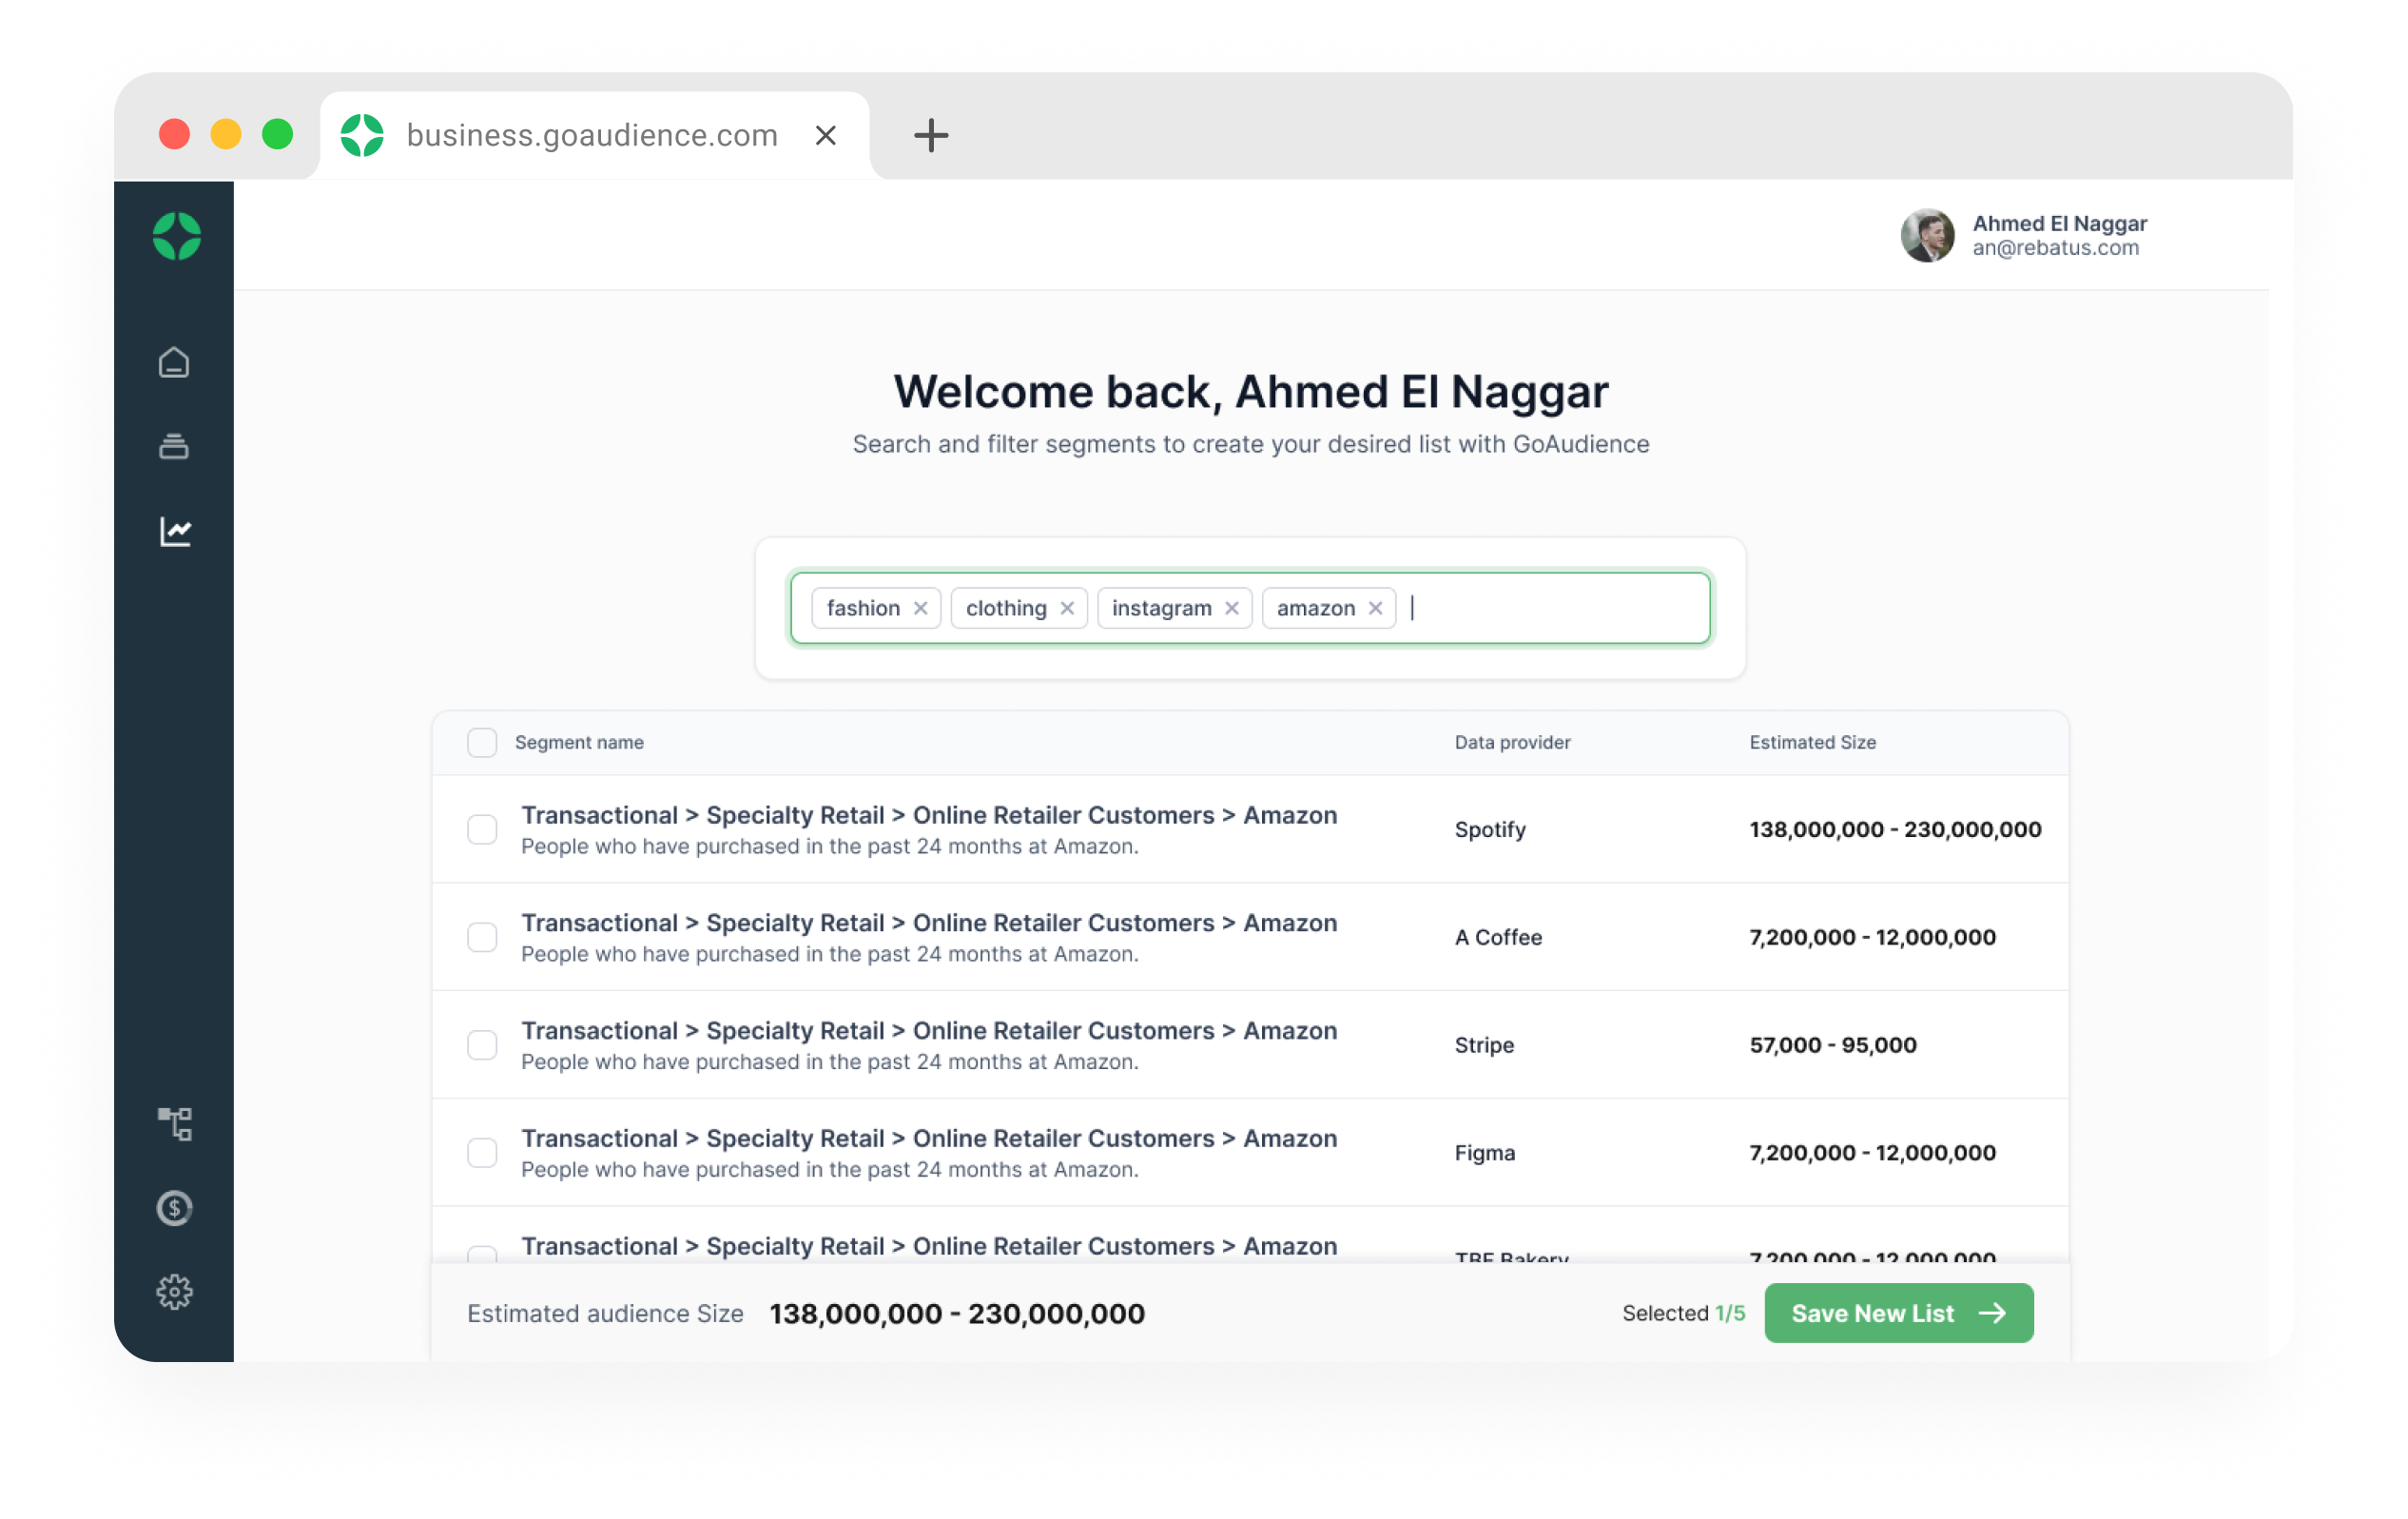The image size is (2408, 1519).
Task: Toggle the select-all checkbox in table header
Action: pyautogui.click(x=482, y=742)
